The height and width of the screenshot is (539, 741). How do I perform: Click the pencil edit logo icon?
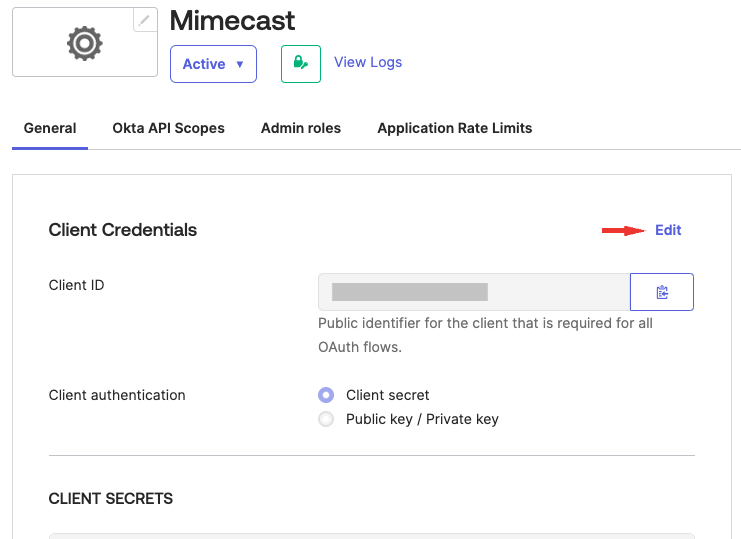pos(145,20)
